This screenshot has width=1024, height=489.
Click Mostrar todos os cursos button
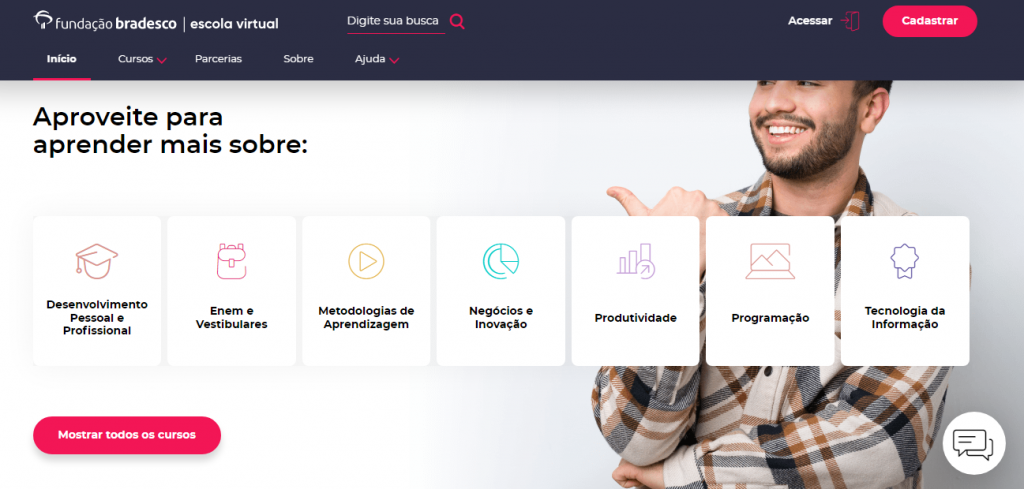(127, 435)
